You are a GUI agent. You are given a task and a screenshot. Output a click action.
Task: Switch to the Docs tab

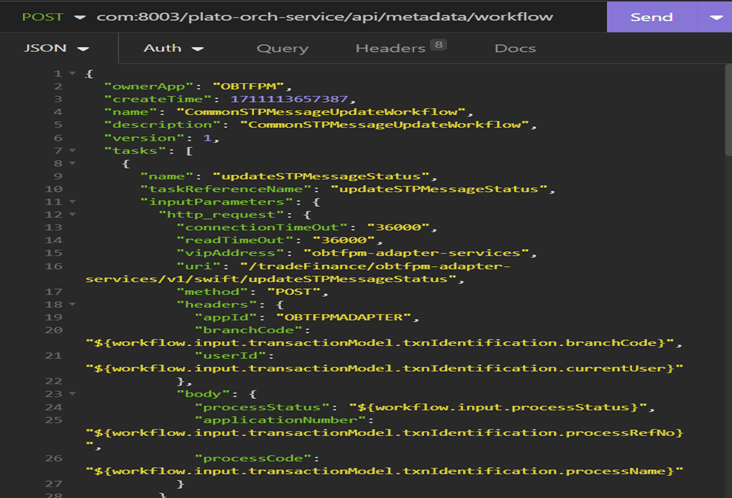pyautogui.click(x=515, y=48)
